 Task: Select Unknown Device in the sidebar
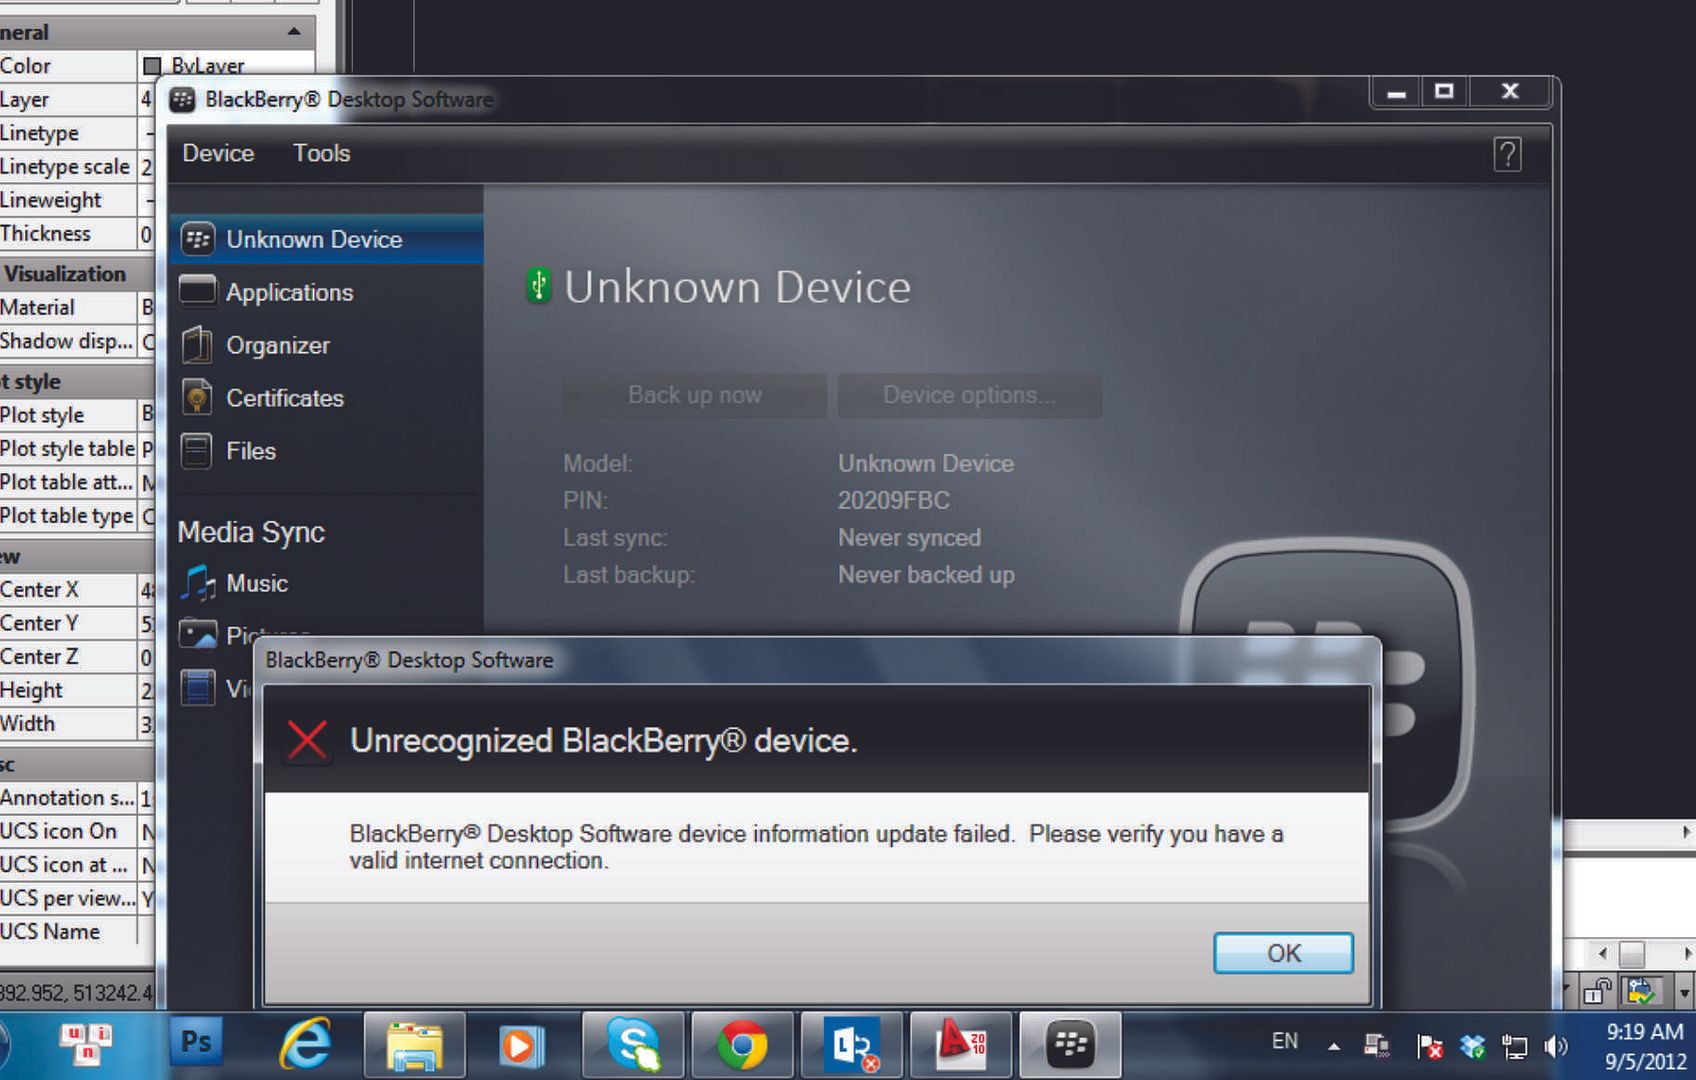tap(326, 239)
